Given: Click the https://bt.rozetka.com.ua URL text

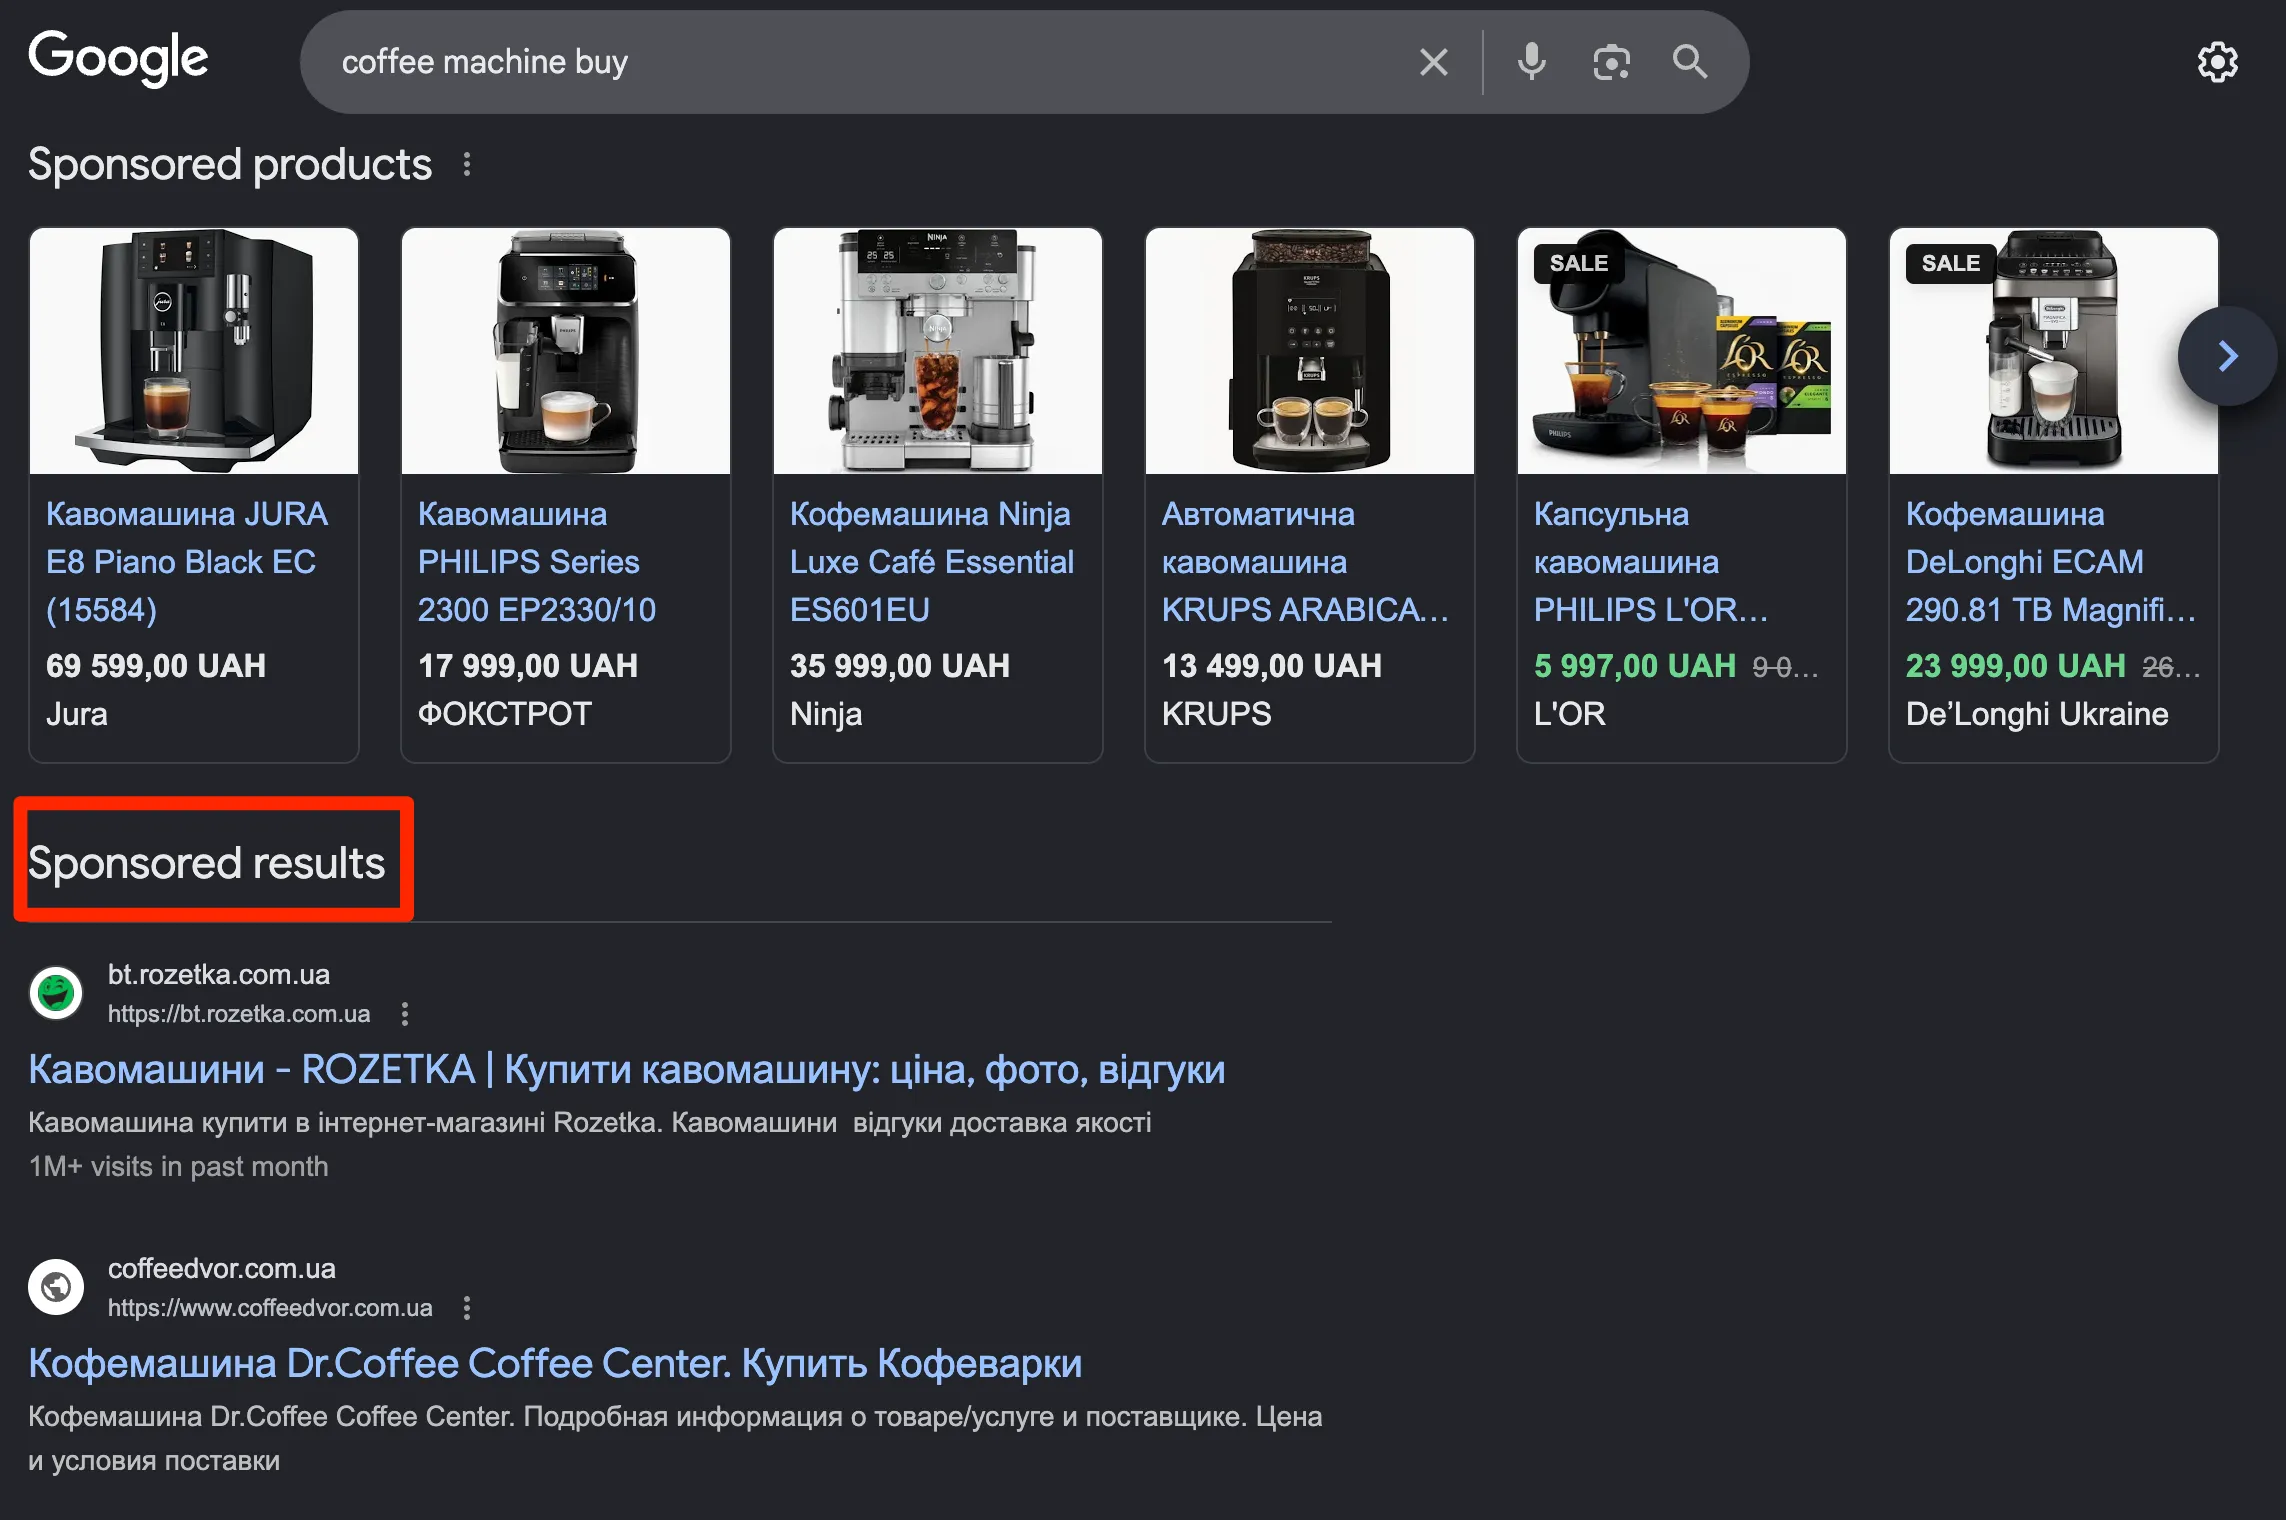Looking at the screenshot, I should pos(239,1014).
